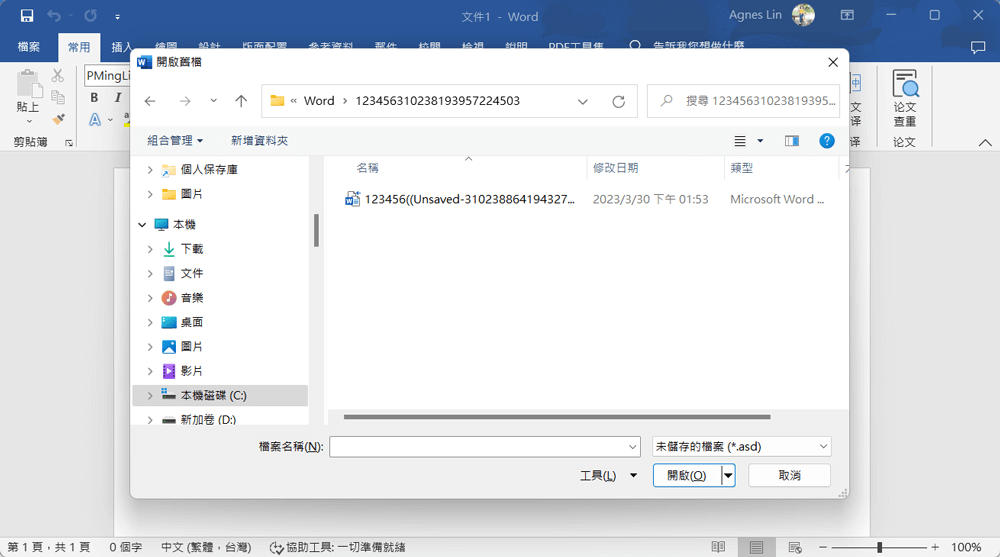Screen dimensions: 1000x557
Task: Select 音樂 in navigation tree
Action: pos(182,298)
